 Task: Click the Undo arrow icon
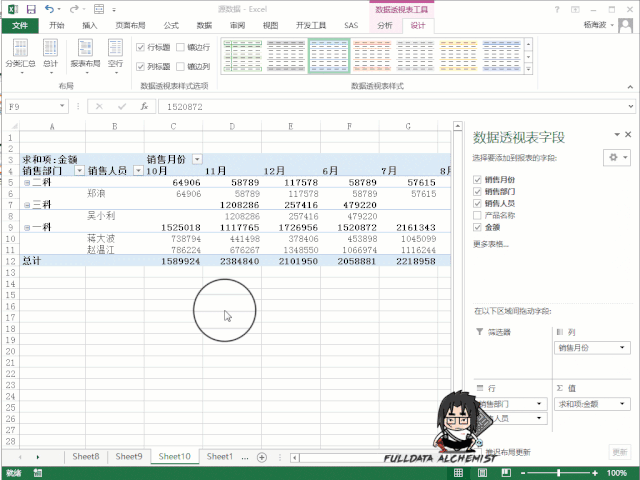[49, 9]
